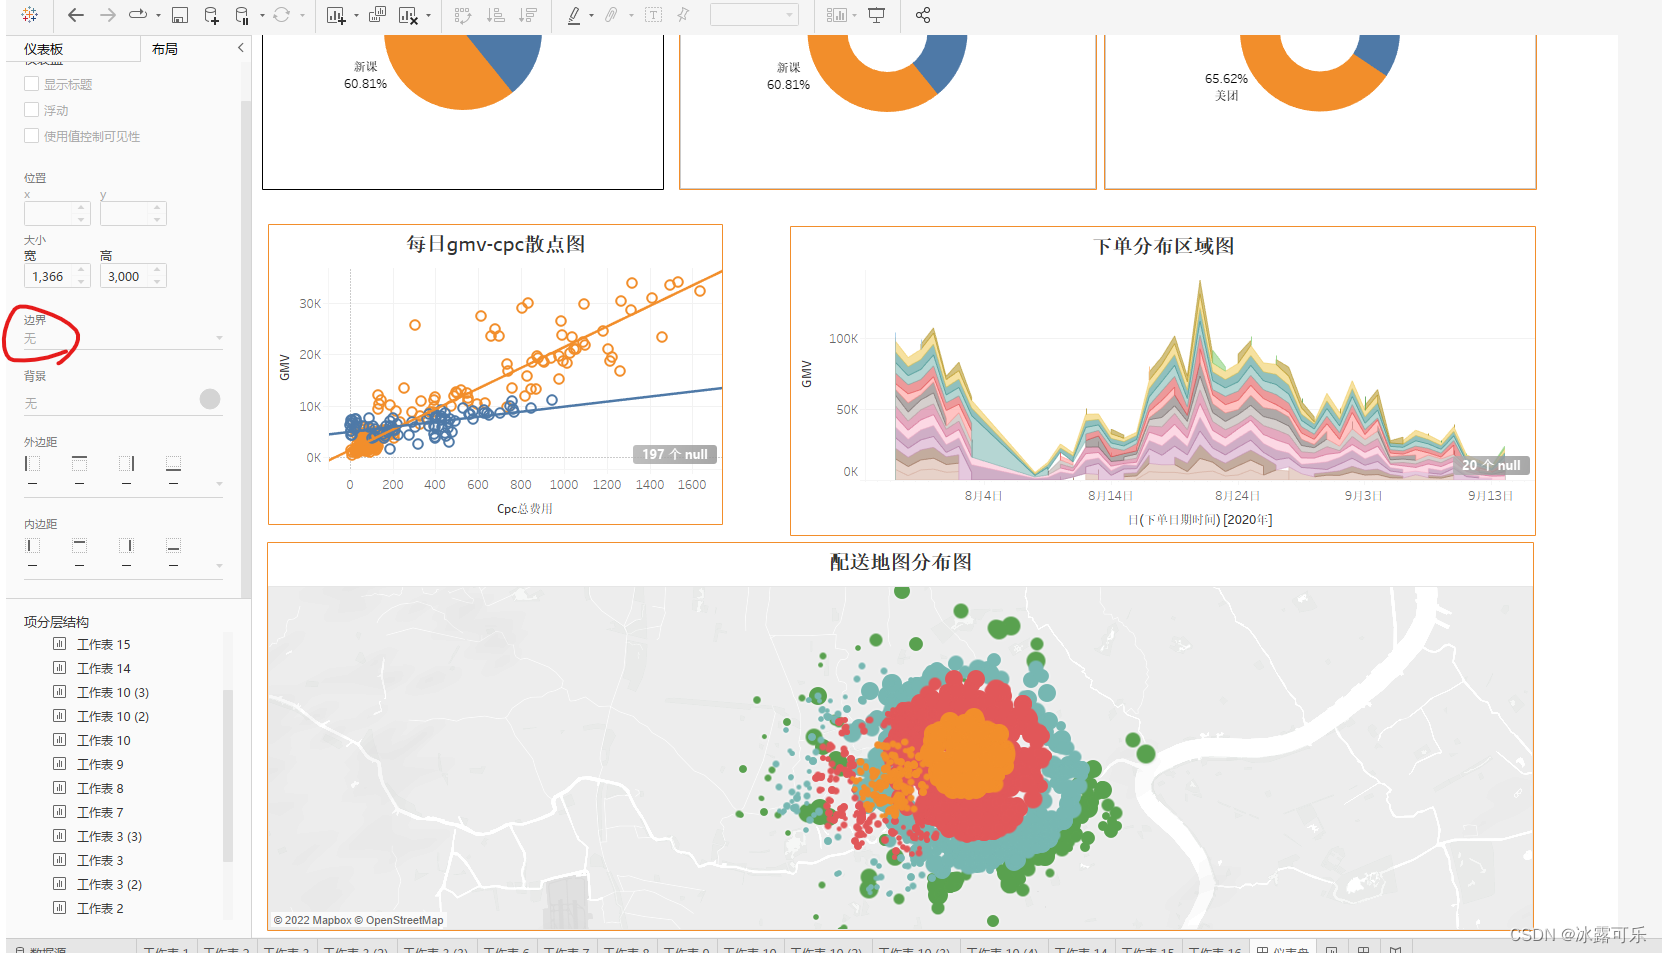Click outer margin top edge icon

(80, 463)
